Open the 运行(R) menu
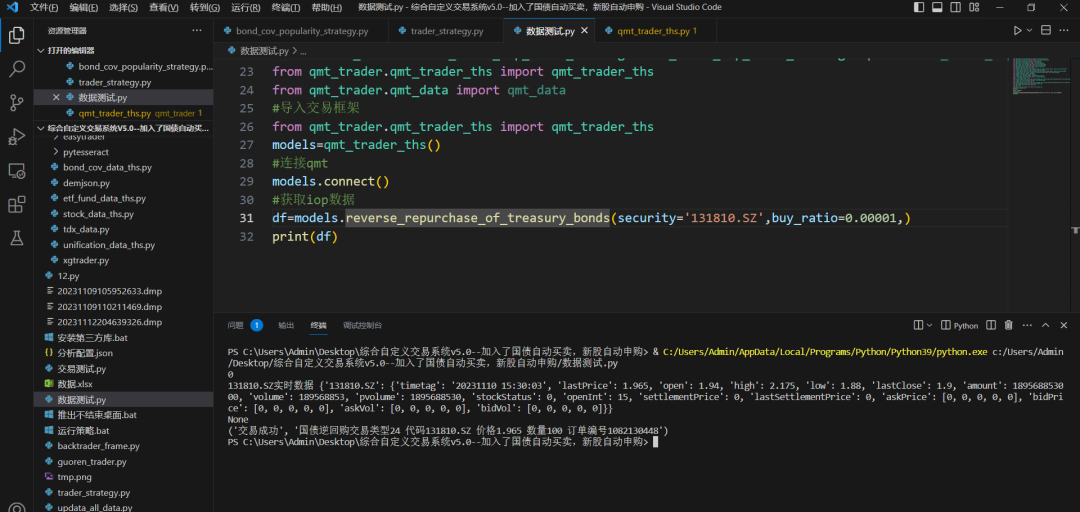The height and width of the screenshot is (512, 1080). click(x=246, y=8)
